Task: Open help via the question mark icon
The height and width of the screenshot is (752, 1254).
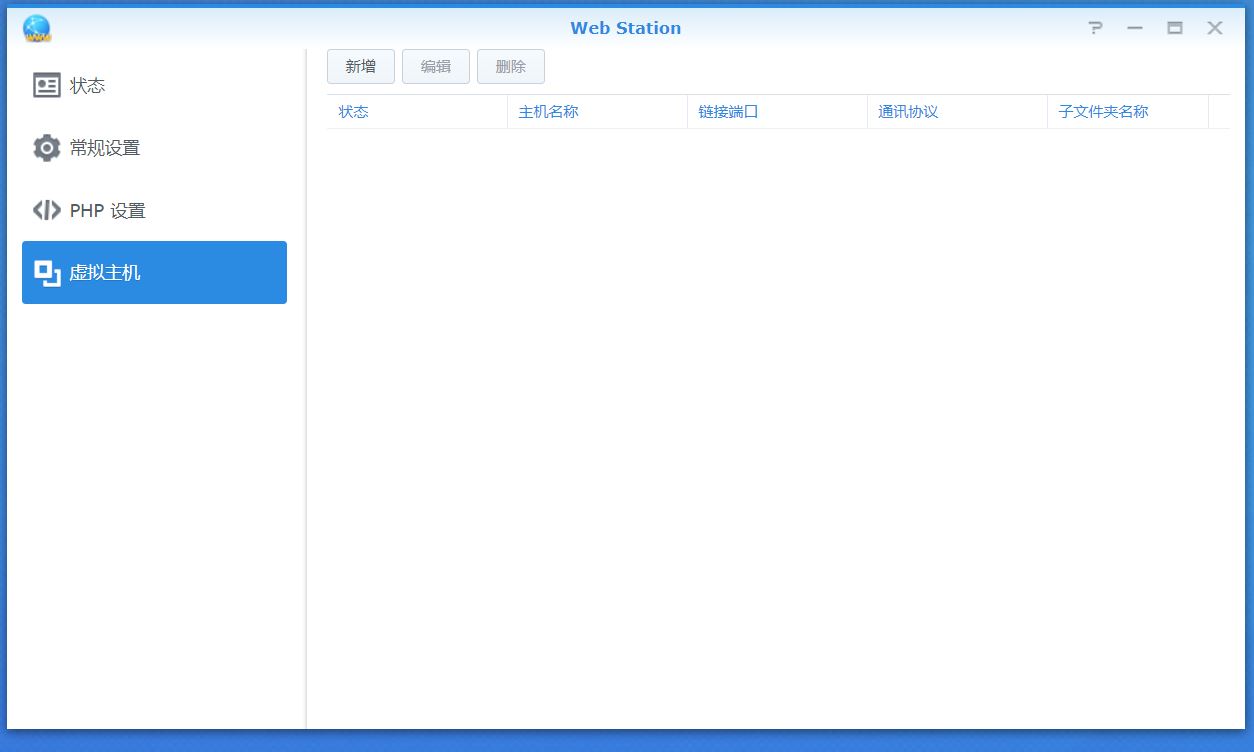Action: [x=1095, y=28]
